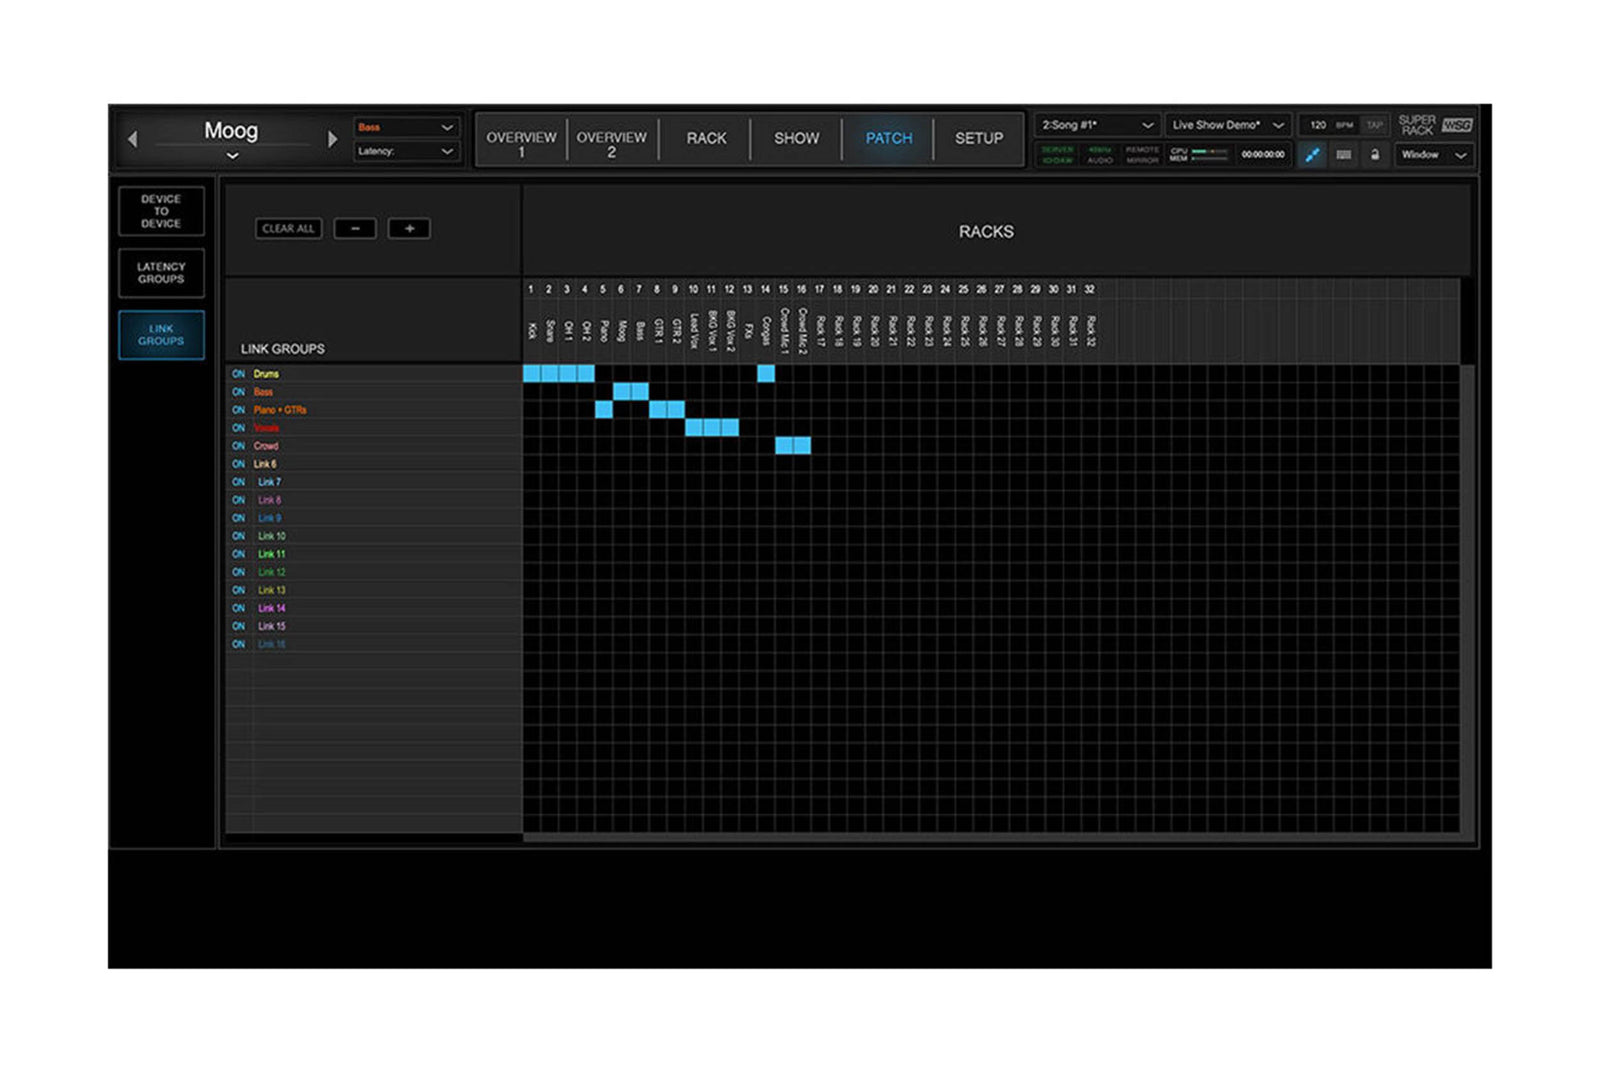Unlink Piano rack cell from Piano + GTRs
Screen dimensions: 1600x1074
tap(604, 410)
